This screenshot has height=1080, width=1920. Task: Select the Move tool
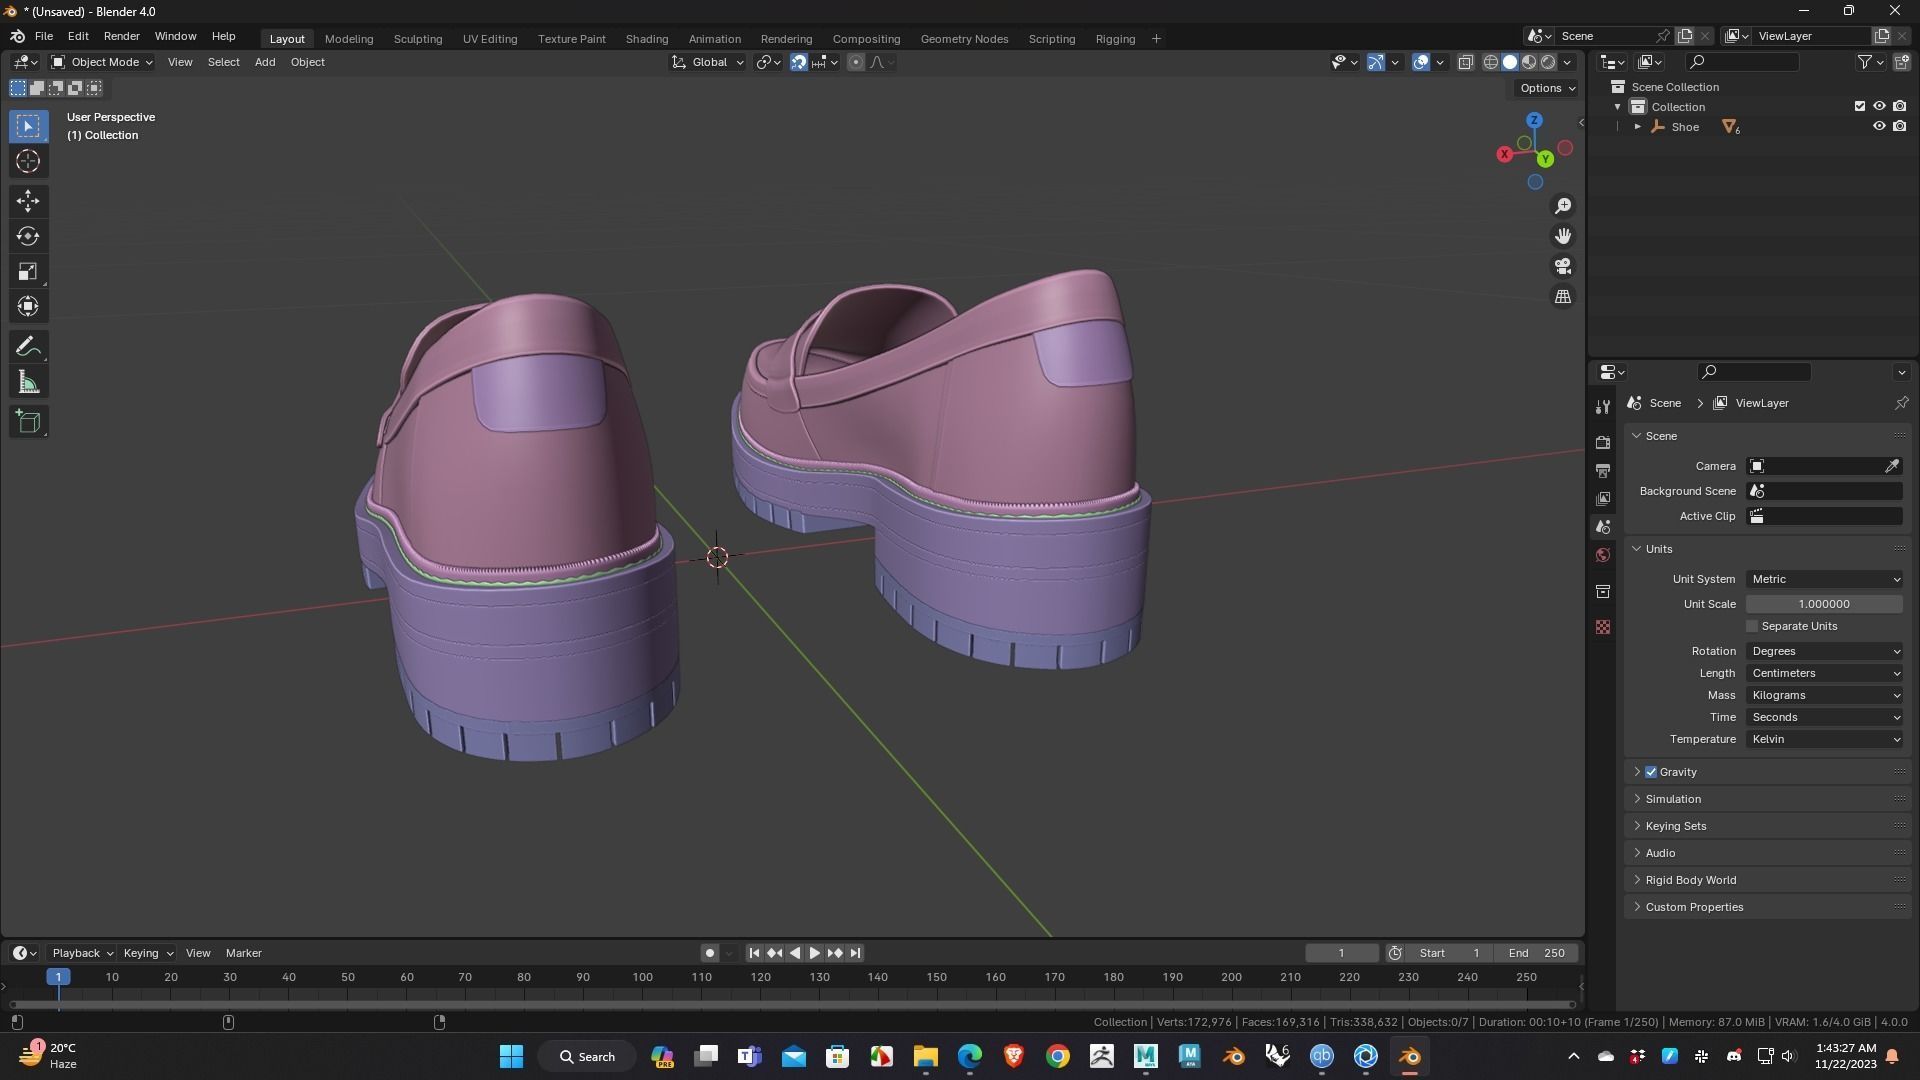point(28,201)
